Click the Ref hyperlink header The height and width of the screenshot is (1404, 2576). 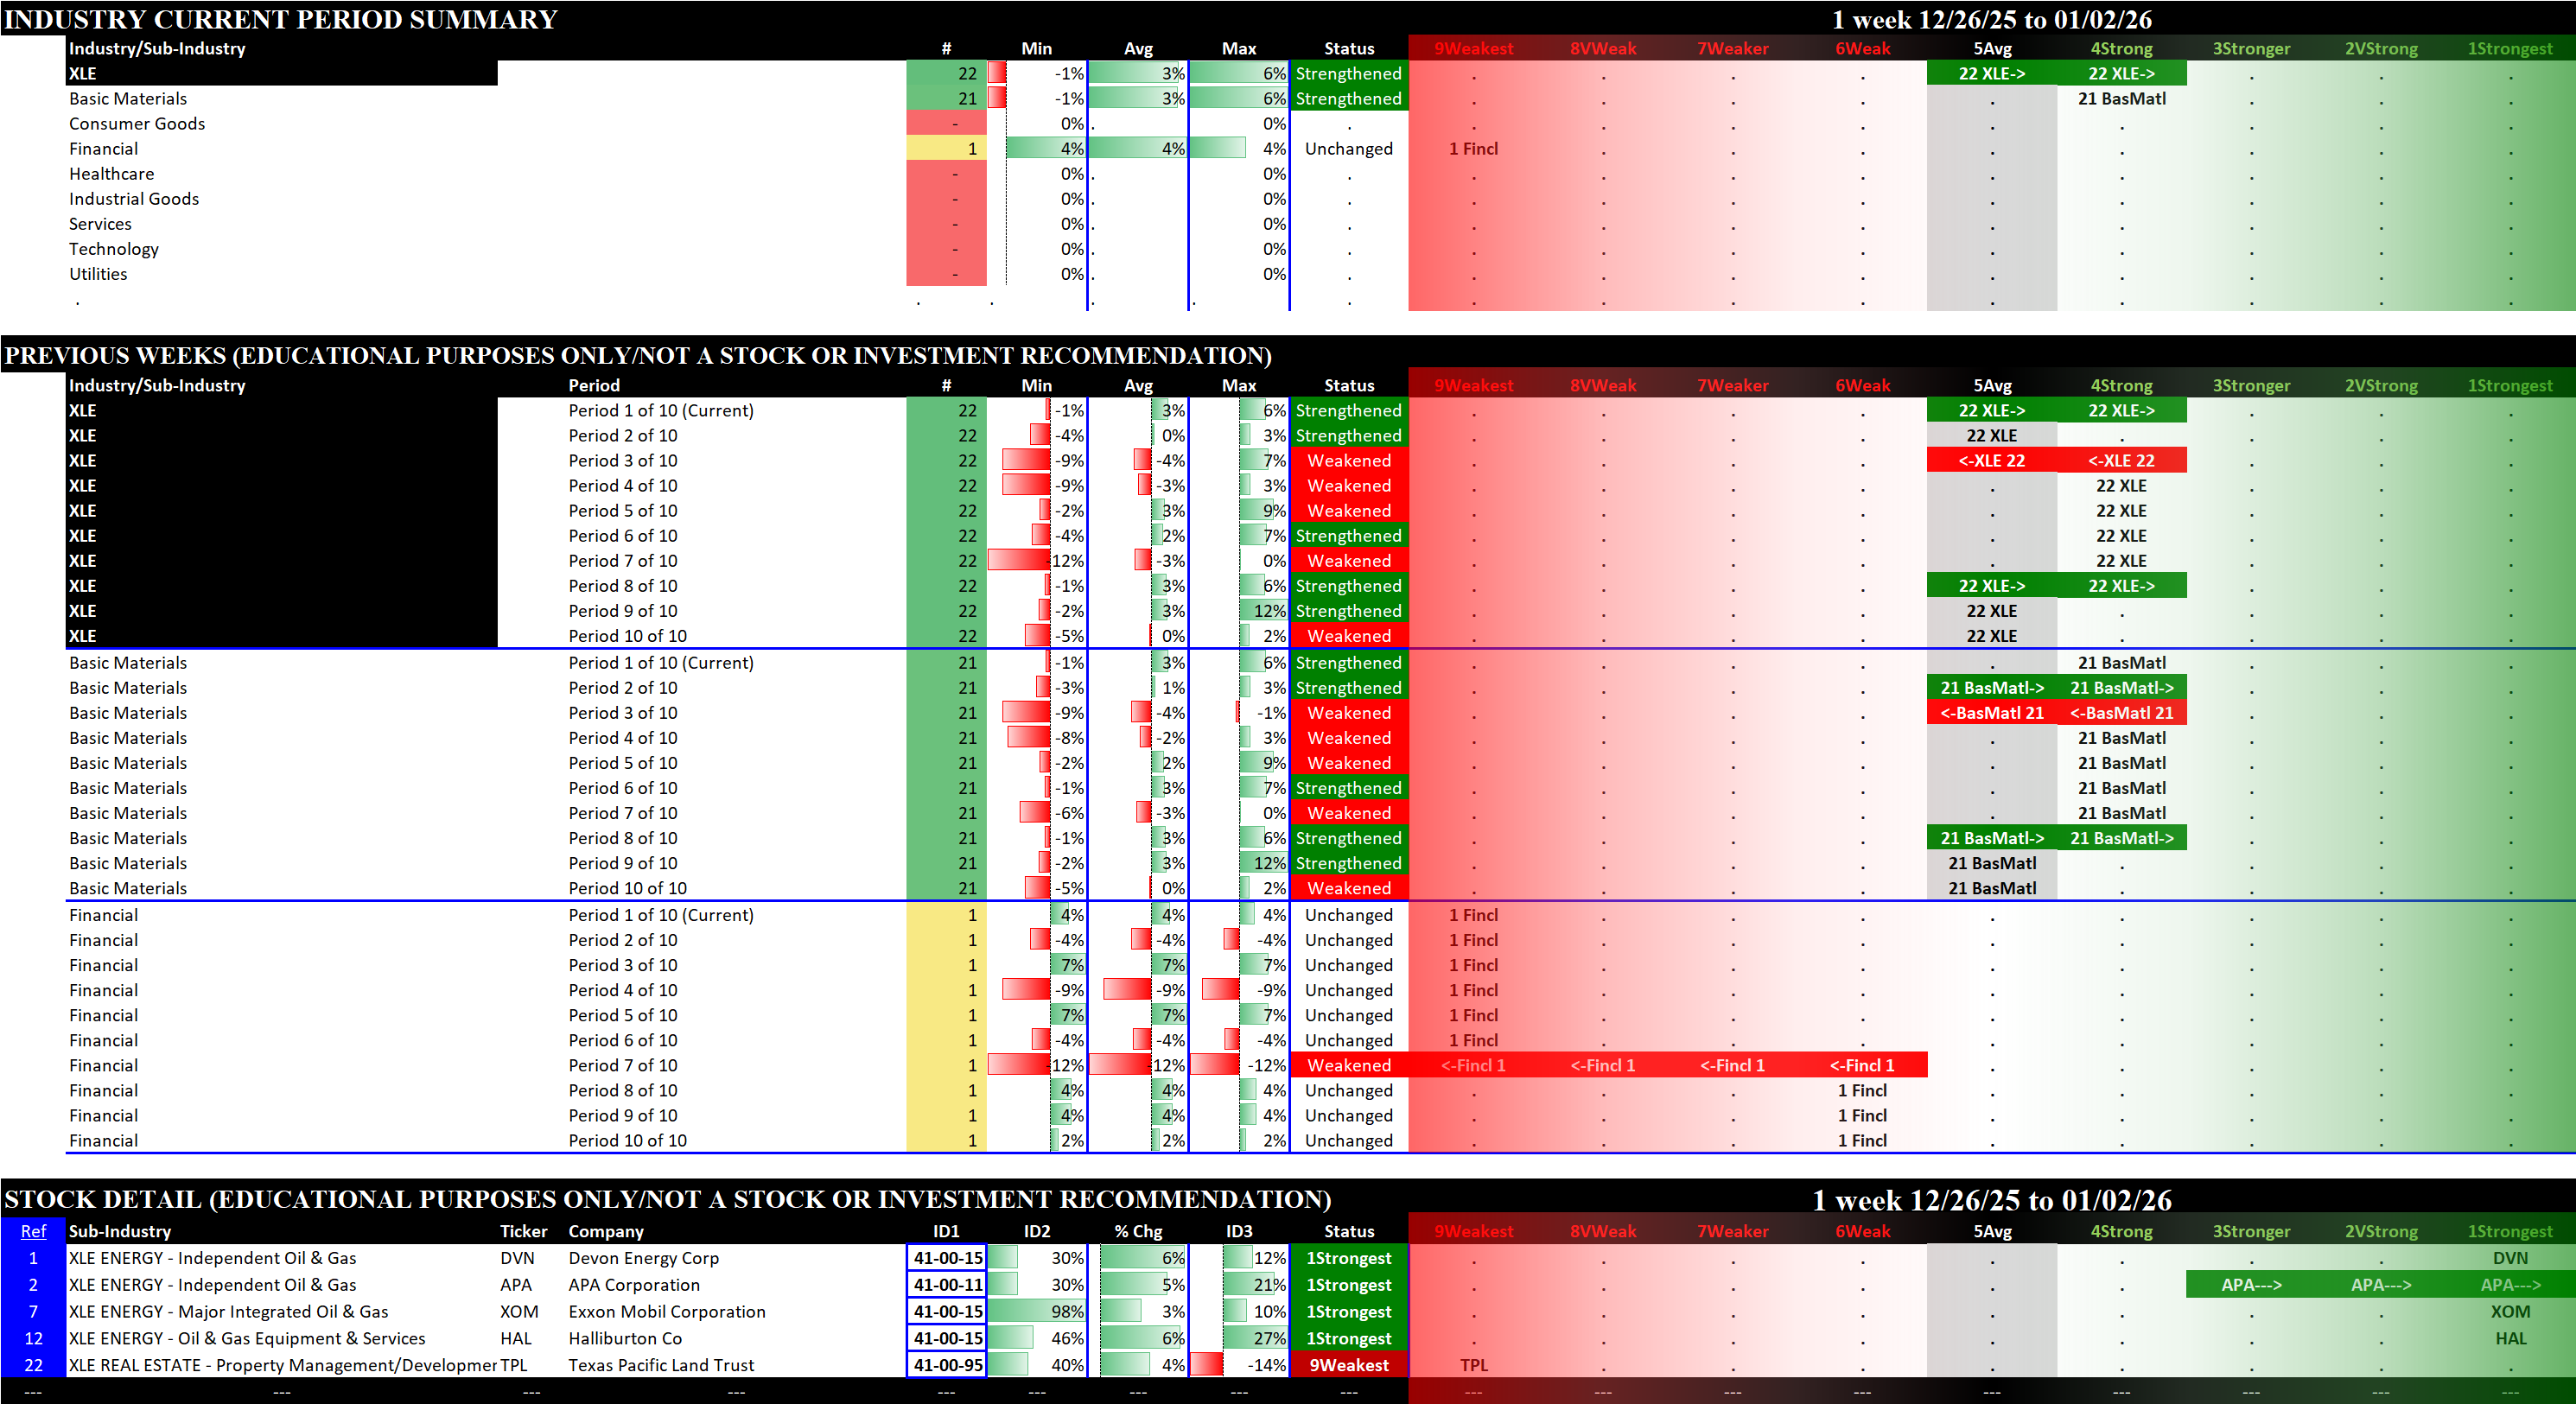coord(33,1231)
